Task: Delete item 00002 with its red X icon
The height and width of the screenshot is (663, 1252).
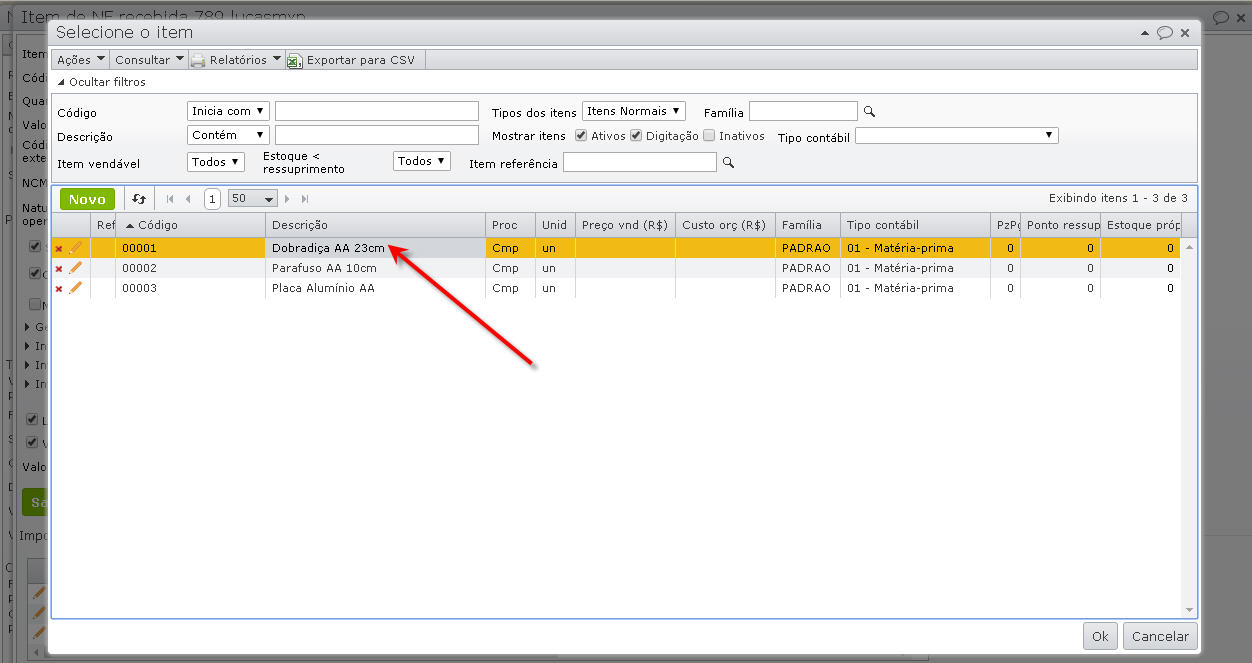Action: click(58, 269)
